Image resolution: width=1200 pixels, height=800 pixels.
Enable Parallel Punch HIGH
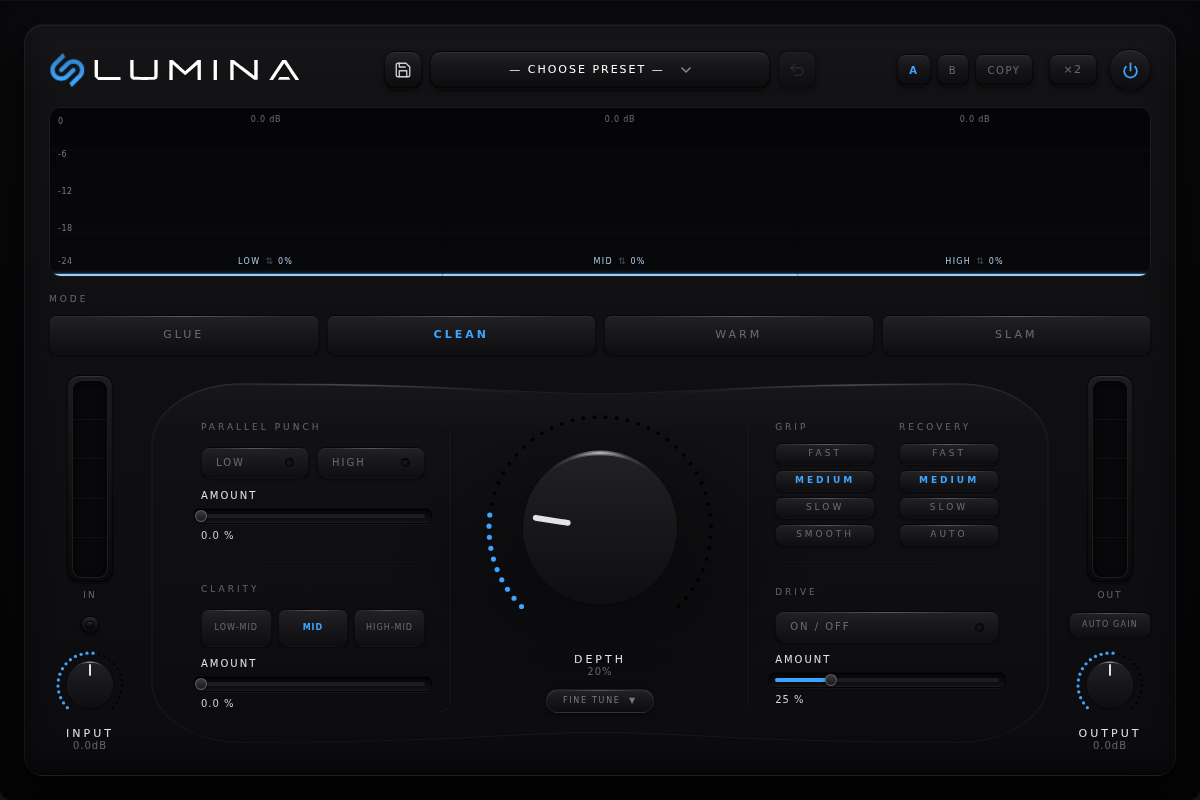[371, 463]
